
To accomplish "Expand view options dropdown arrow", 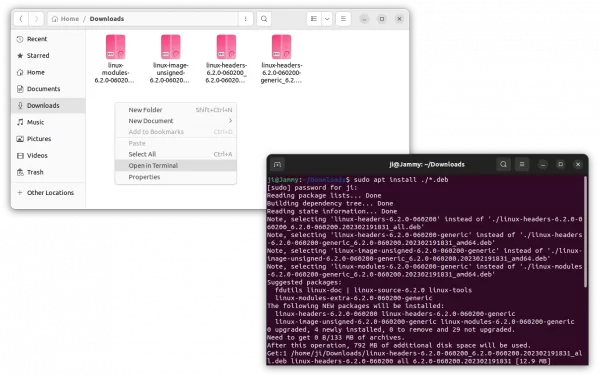I will point(327,19).
